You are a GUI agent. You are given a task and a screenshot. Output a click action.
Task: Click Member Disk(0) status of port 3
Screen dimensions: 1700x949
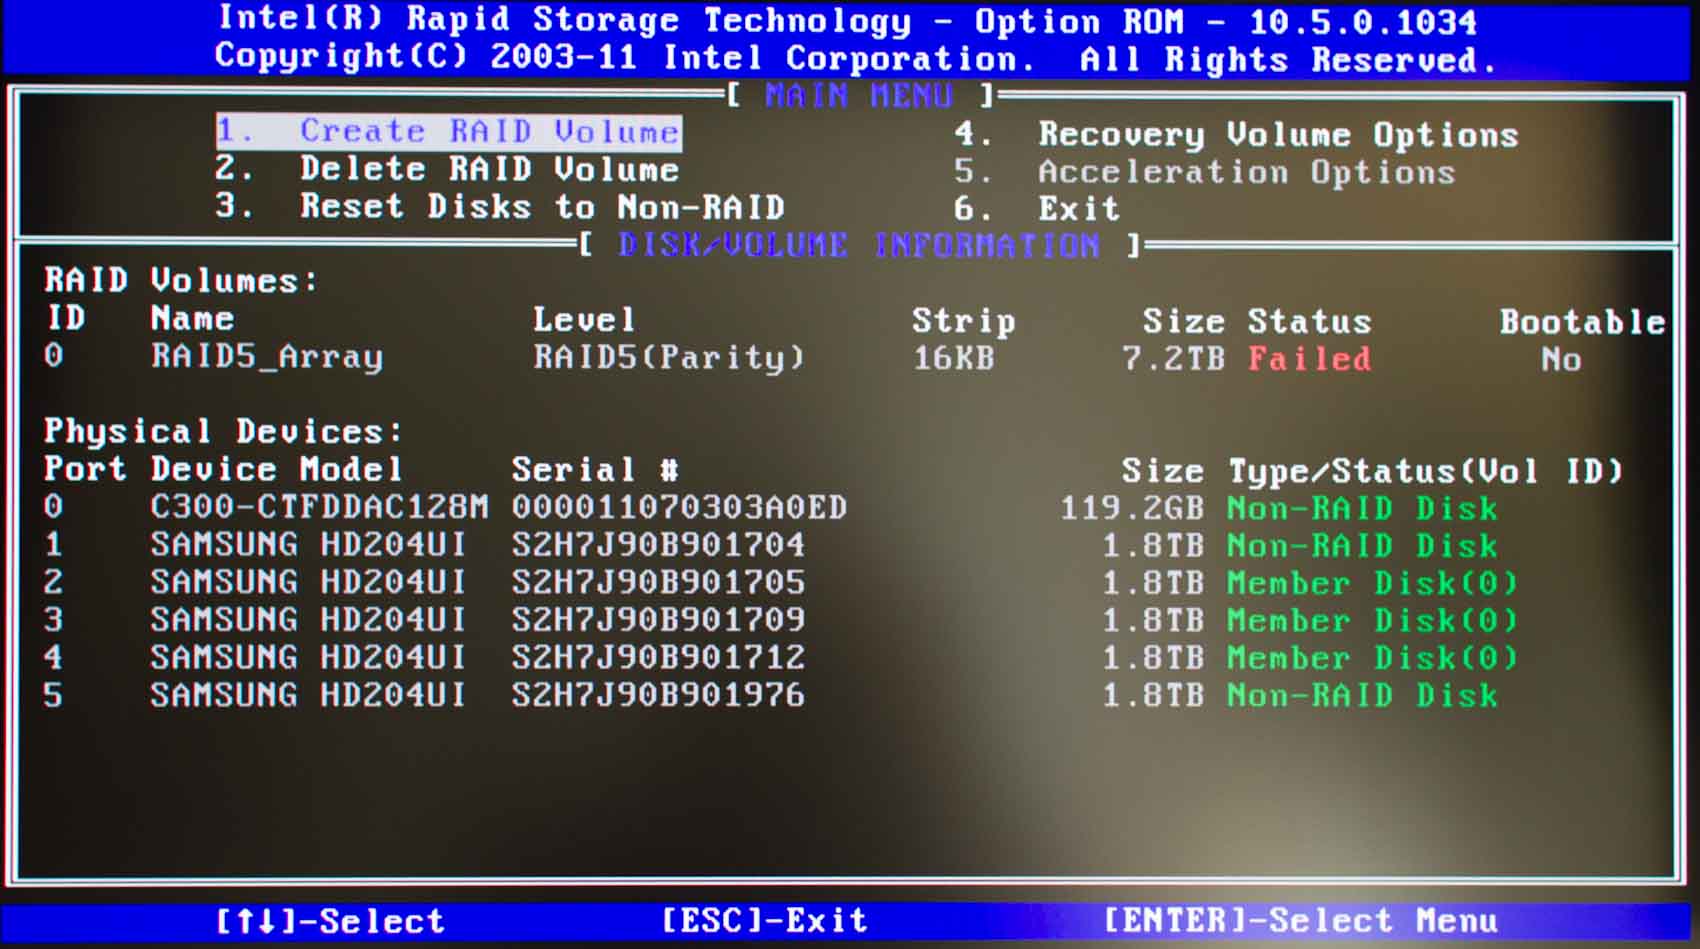[x=1373, y=621]
